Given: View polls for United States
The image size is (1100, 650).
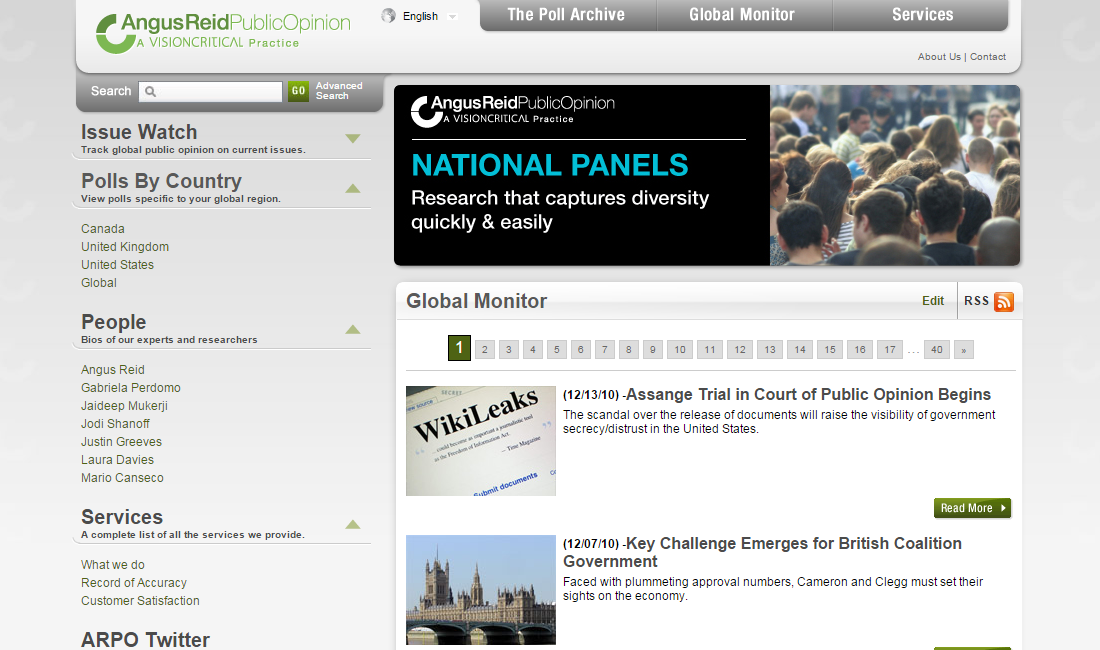Looking at the screenshot, I should [117, 265].
